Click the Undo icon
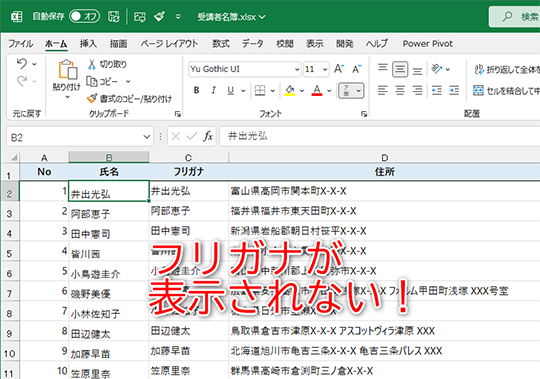The image size is (540, 379). point(22,63)
